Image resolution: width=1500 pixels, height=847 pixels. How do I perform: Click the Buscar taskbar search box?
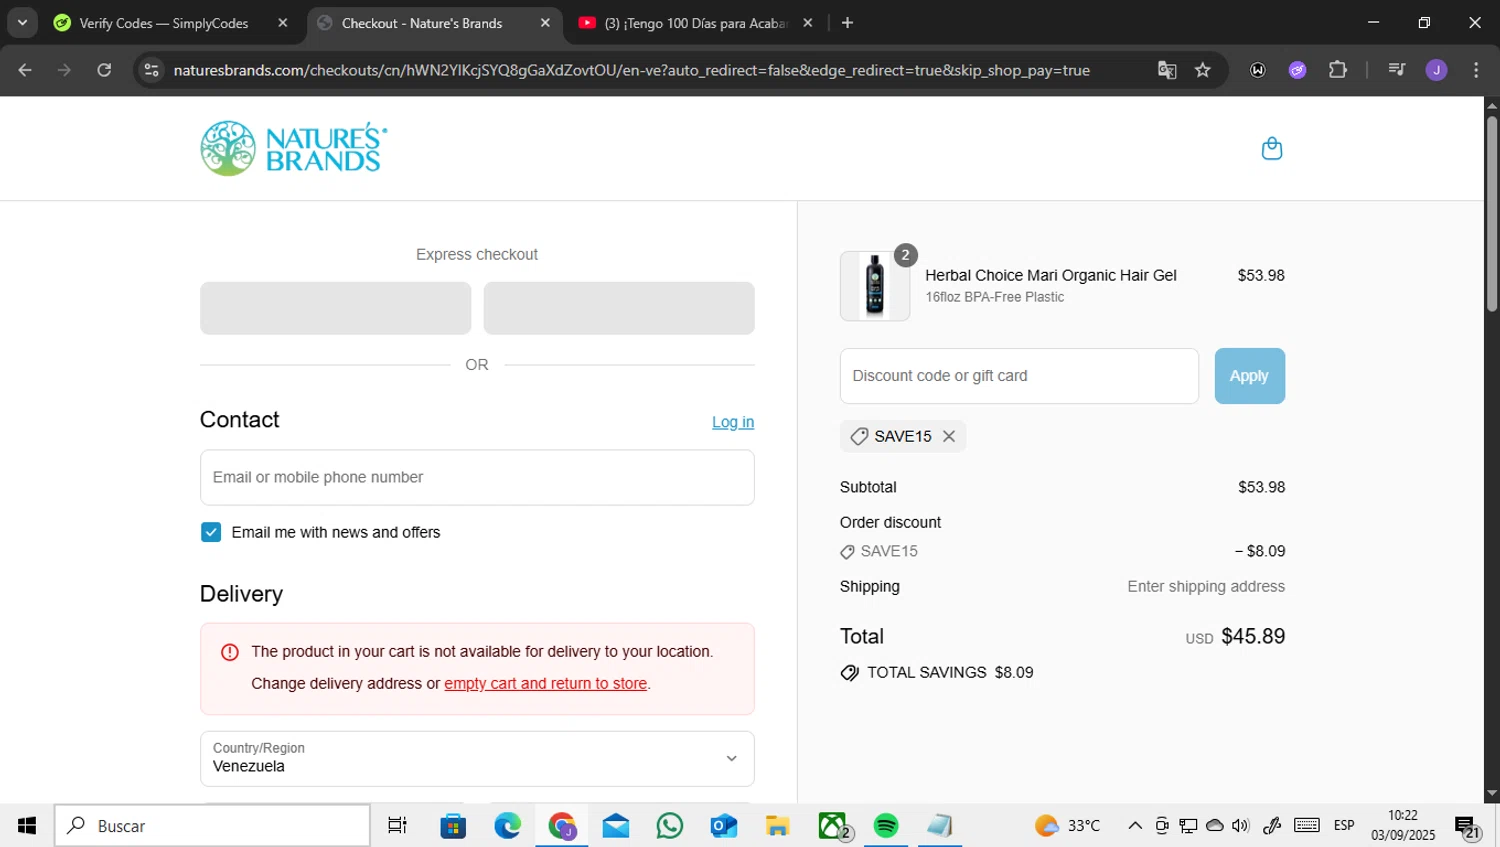pos(212,826)
